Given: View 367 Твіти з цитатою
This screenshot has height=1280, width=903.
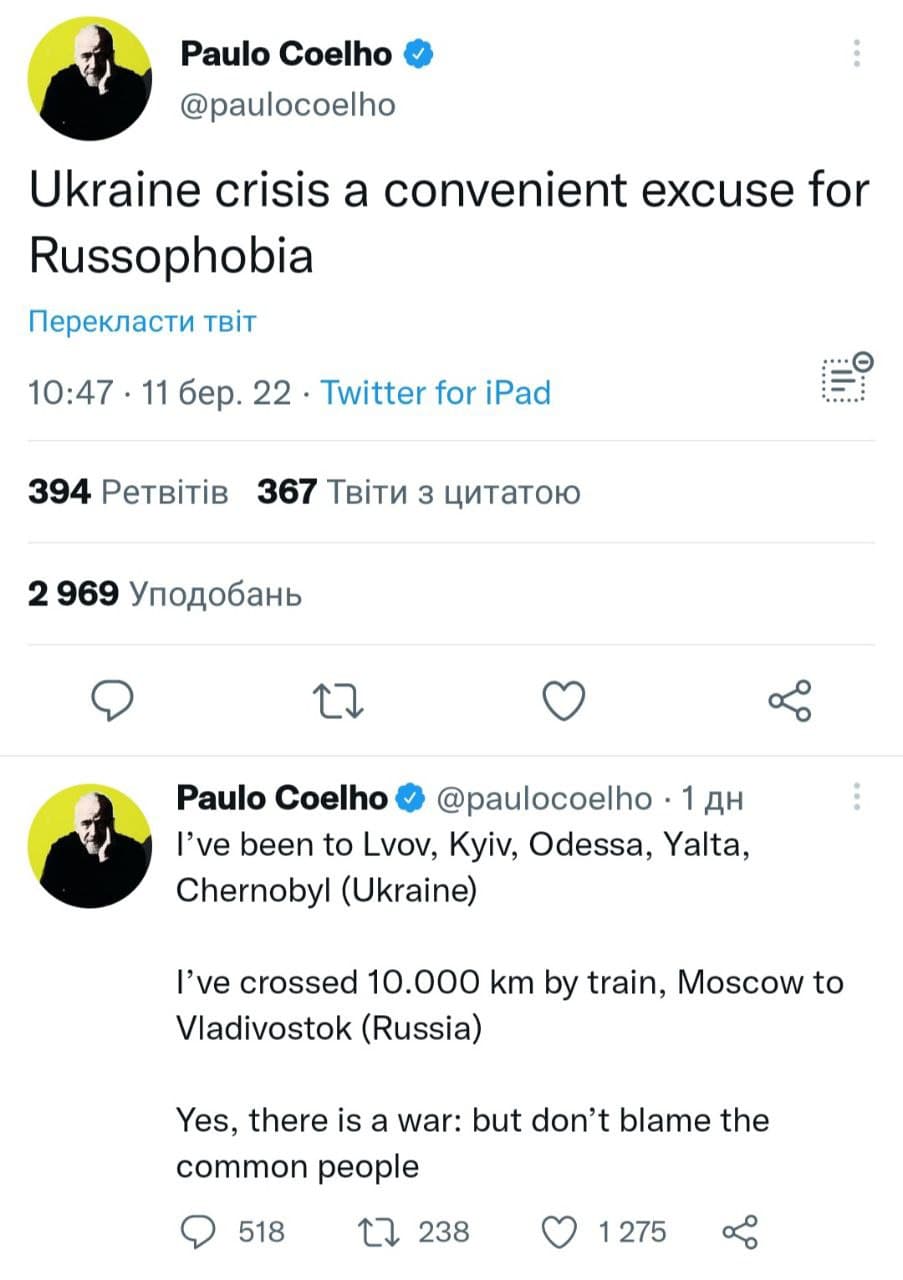Looking at the screenshot, I should [x=418, y=492].
